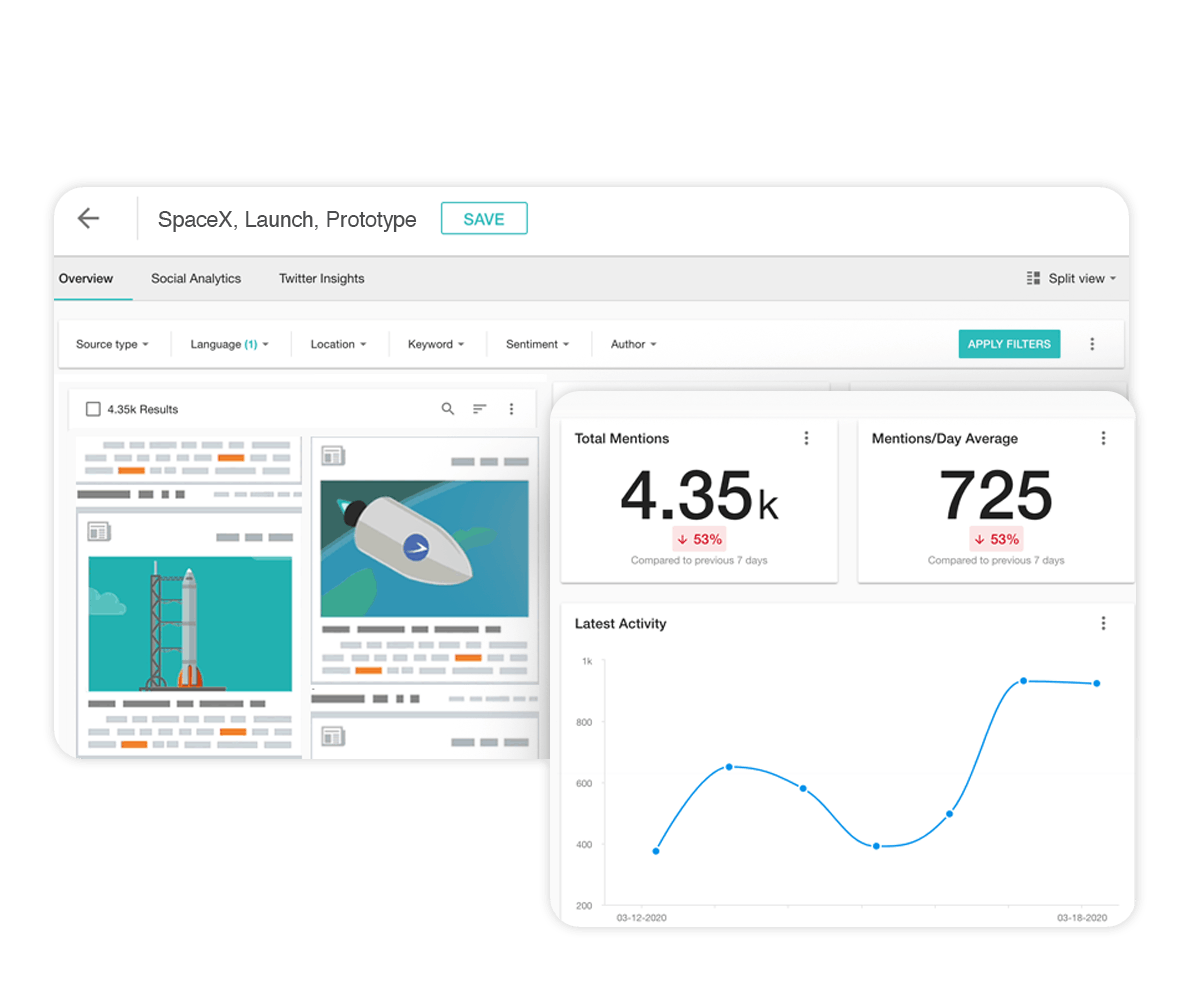
Task: Open Latest Activity options menu
Action: pyautogui.click(x=1103, y=623)
